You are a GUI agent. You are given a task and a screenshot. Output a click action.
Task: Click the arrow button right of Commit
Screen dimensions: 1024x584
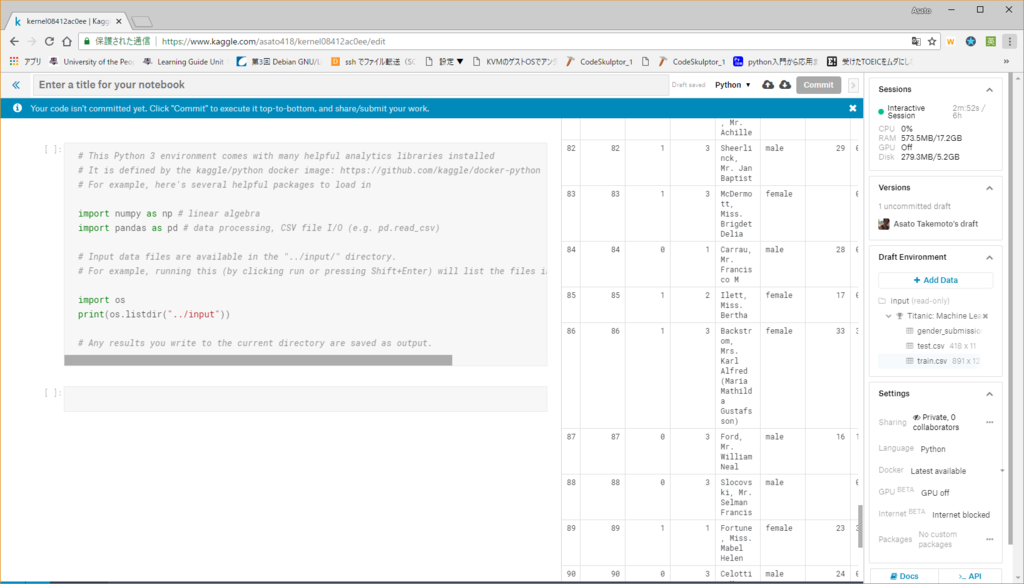click(853, 85)
